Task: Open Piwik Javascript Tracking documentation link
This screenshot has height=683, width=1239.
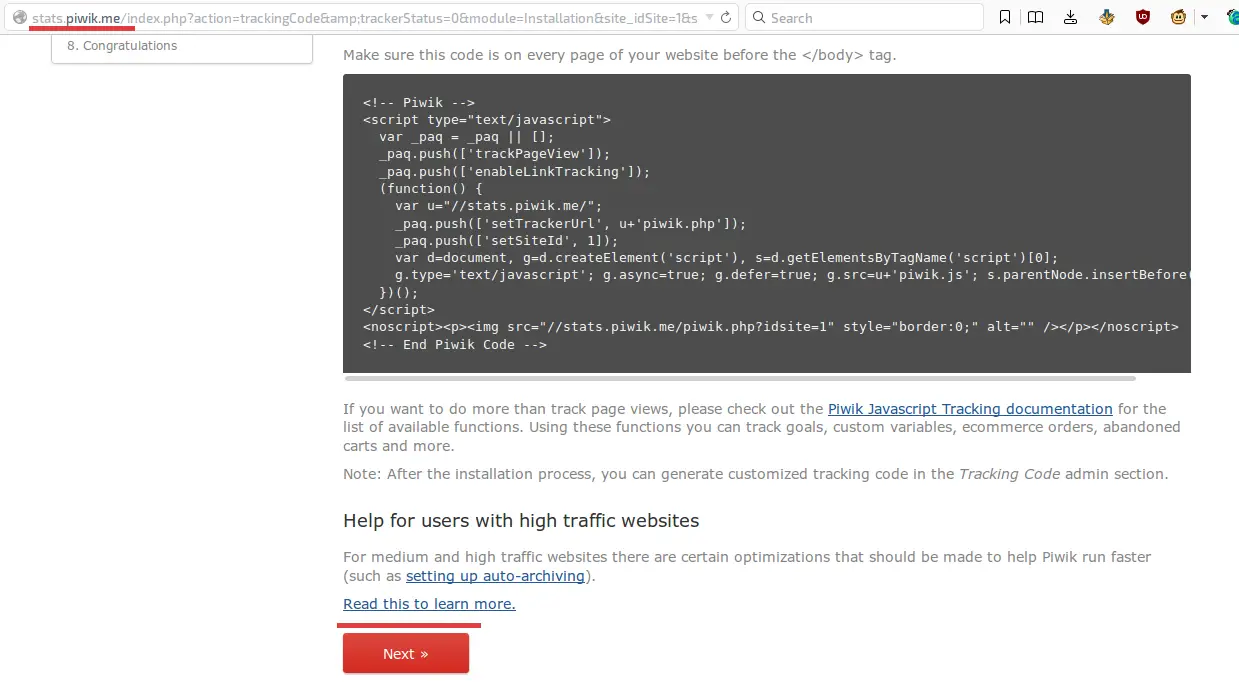Action: click(x=970, y=409)
